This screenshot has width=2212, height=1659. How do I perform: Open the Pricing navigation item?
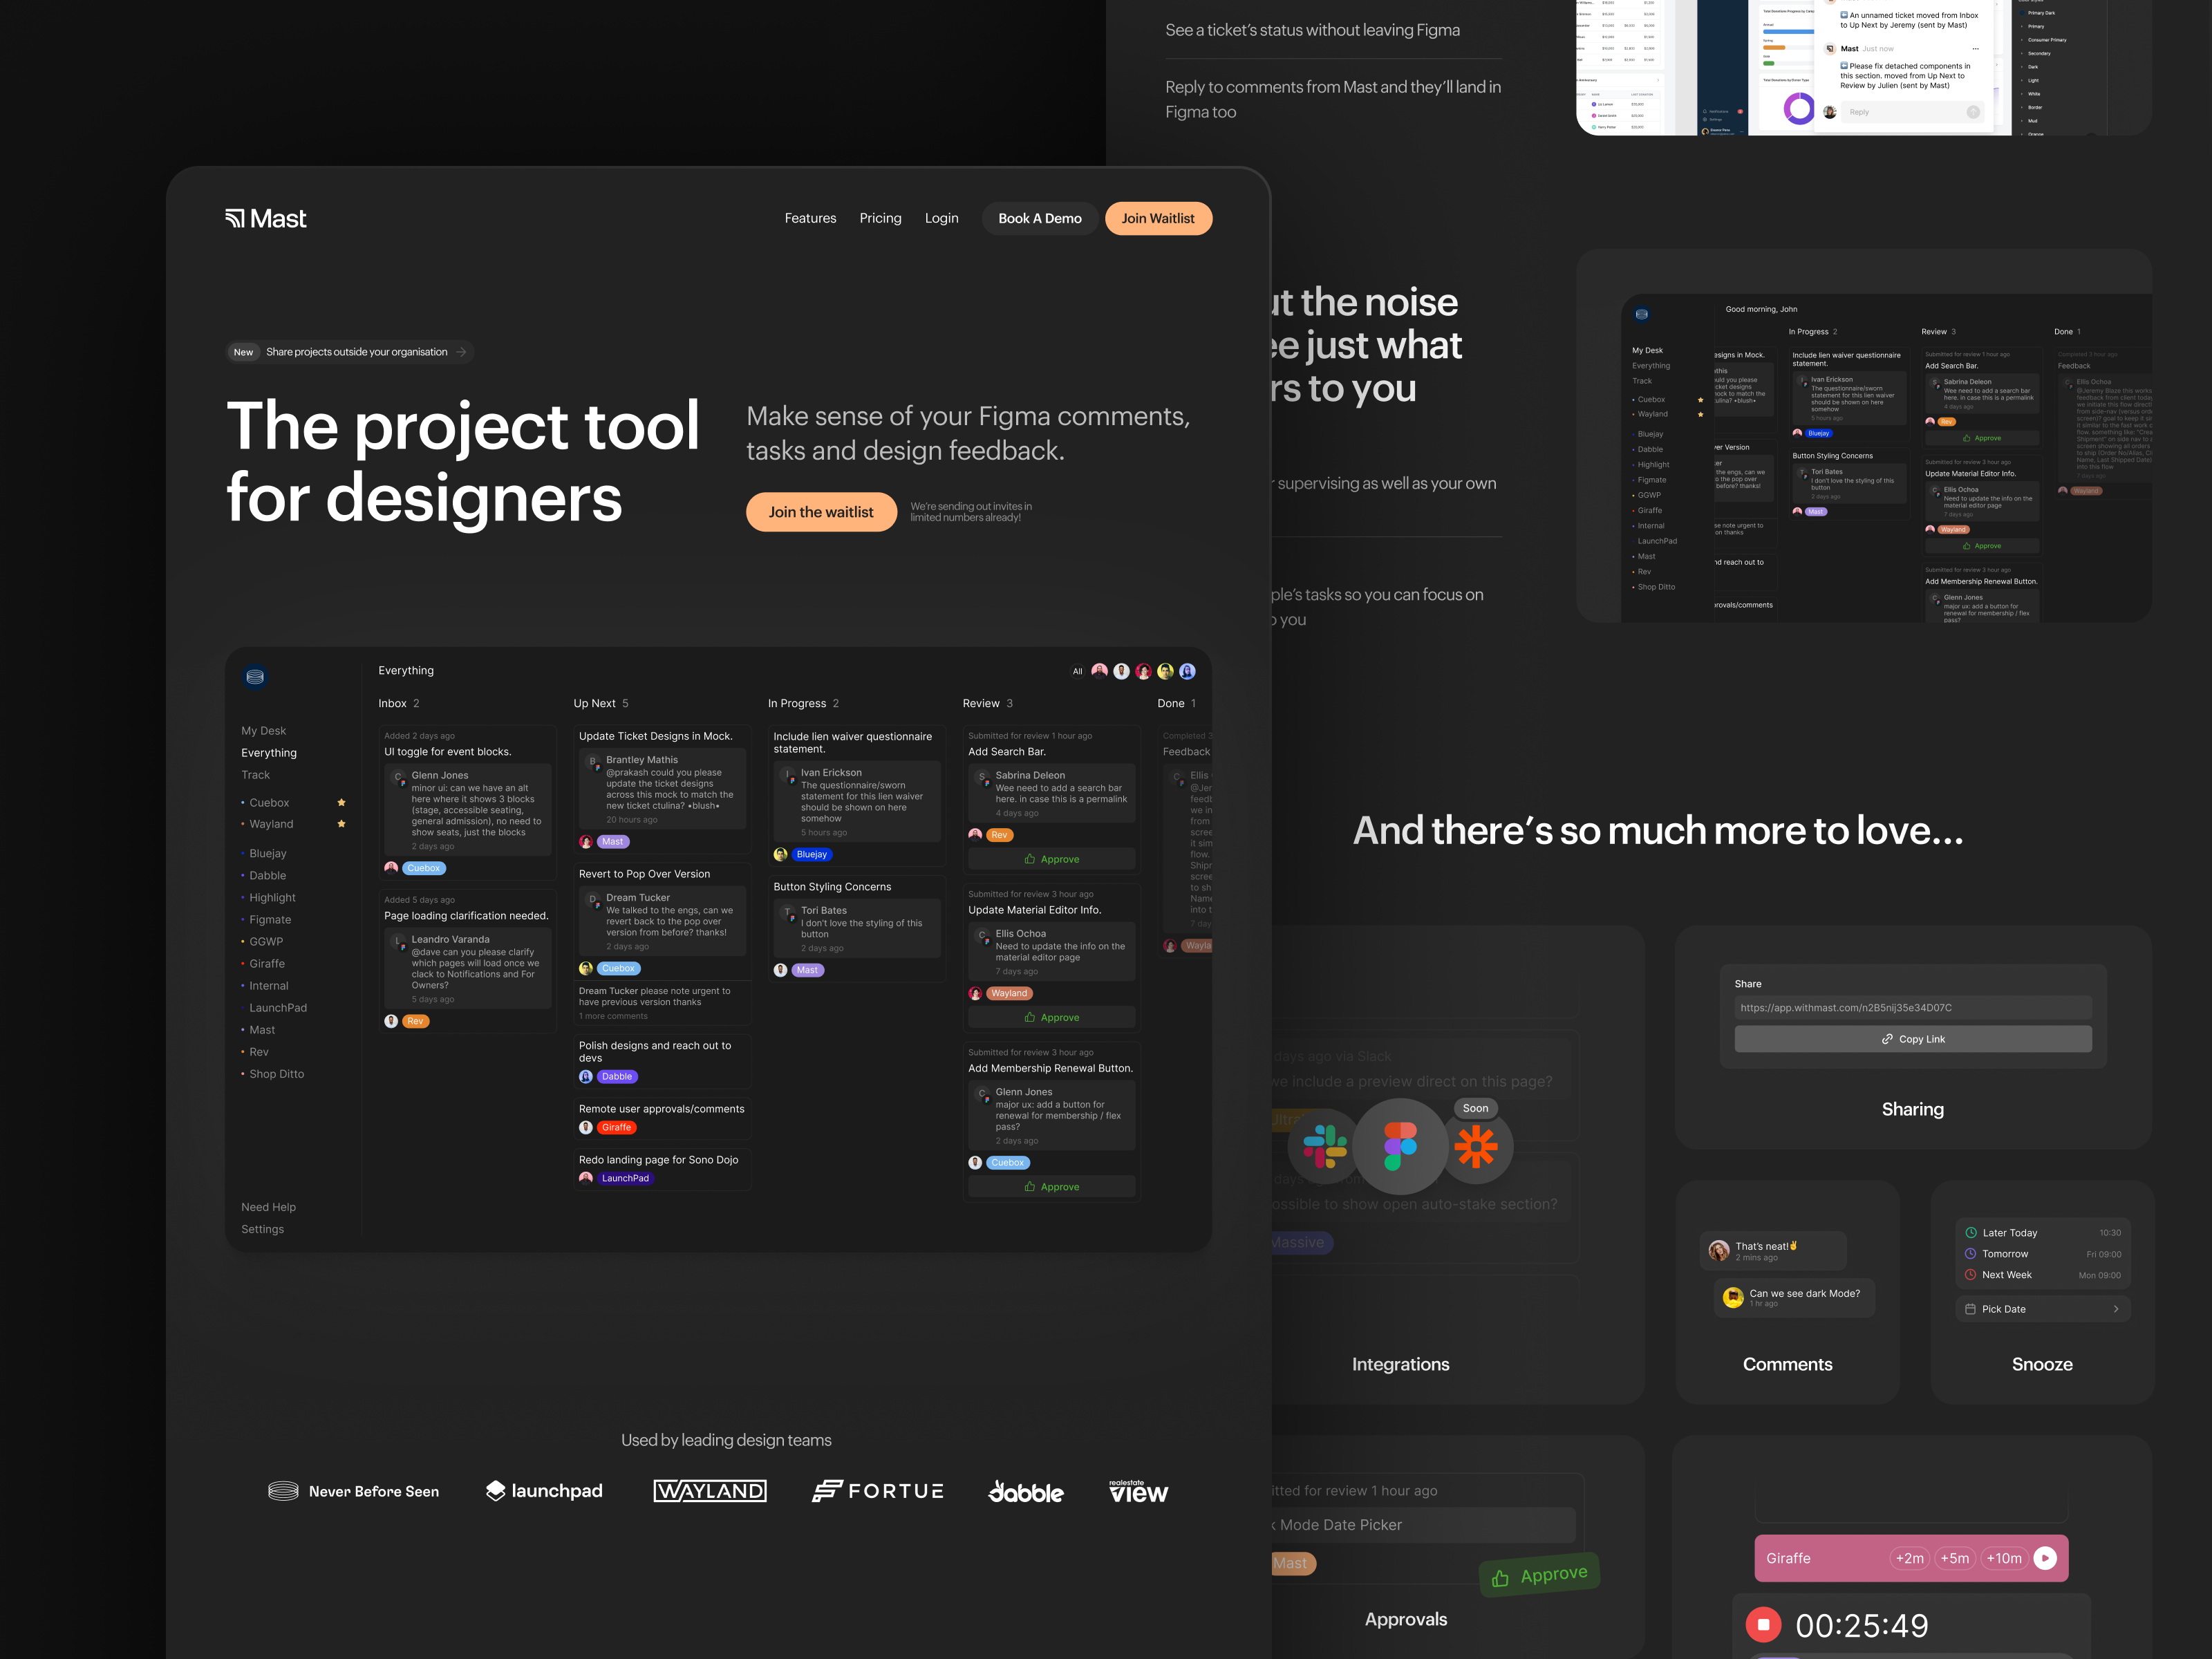(x=880, y=218)
